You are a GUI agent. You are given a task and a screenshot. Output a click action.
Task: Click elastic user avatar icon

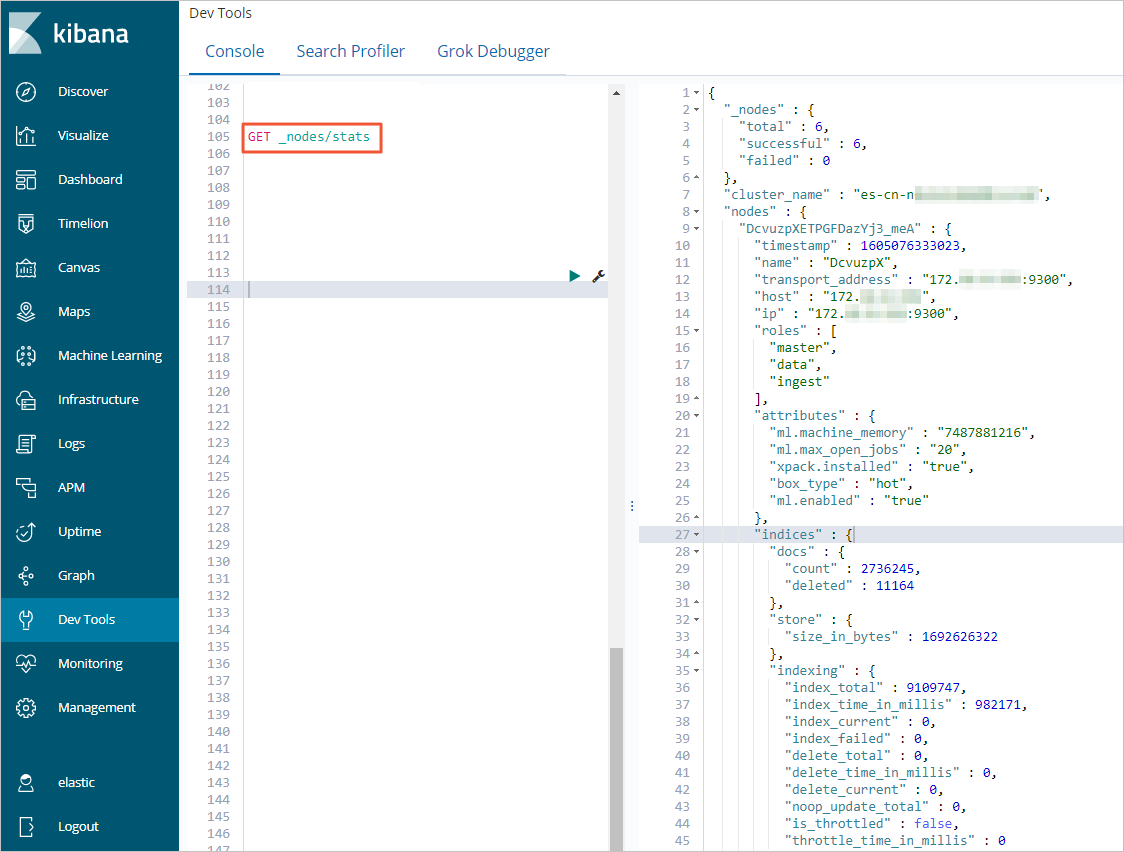[26, 782]
